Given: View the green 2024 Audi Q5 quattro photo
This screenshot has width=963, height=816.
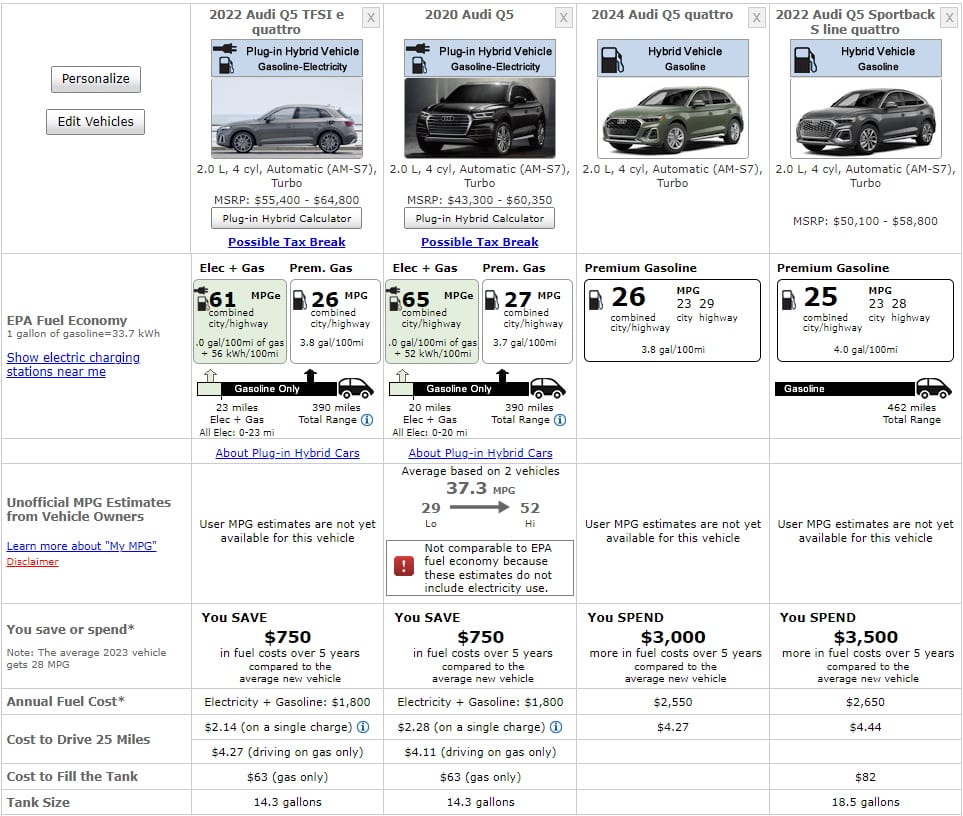Looking at the screenshot, I should [x=673, y=118].
